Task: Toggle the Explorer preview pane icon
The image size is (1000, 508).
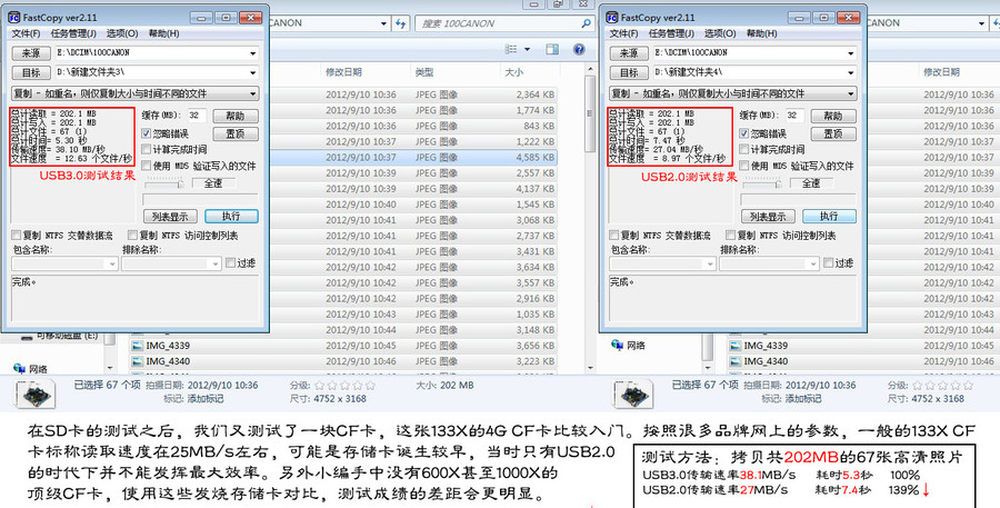Action: point(552,48)
